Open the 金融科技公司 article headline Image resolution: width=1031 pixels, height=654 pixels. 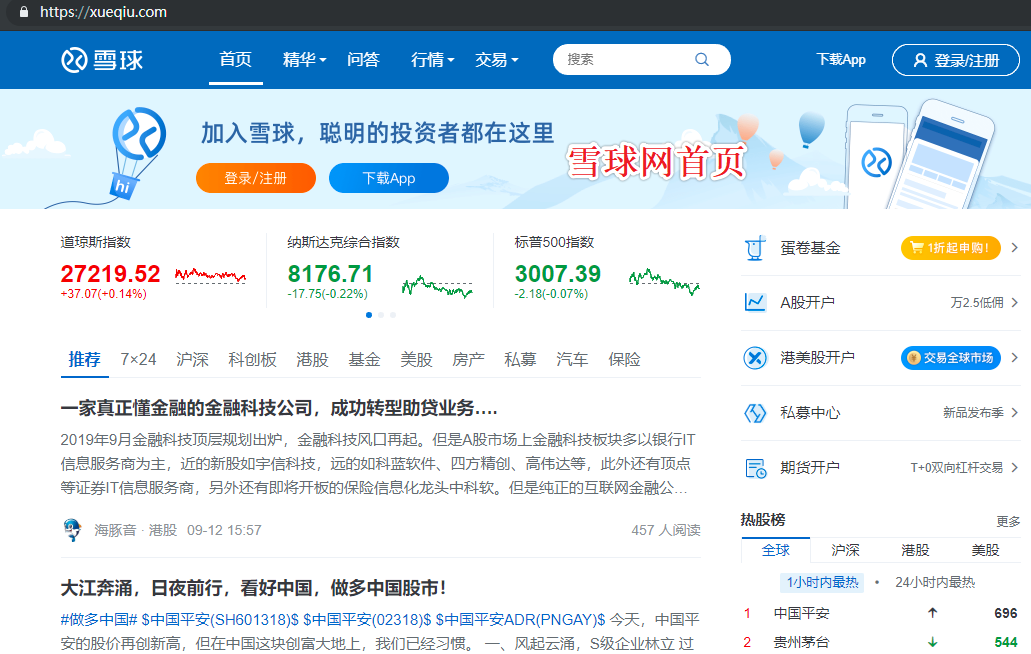(279, 408)
